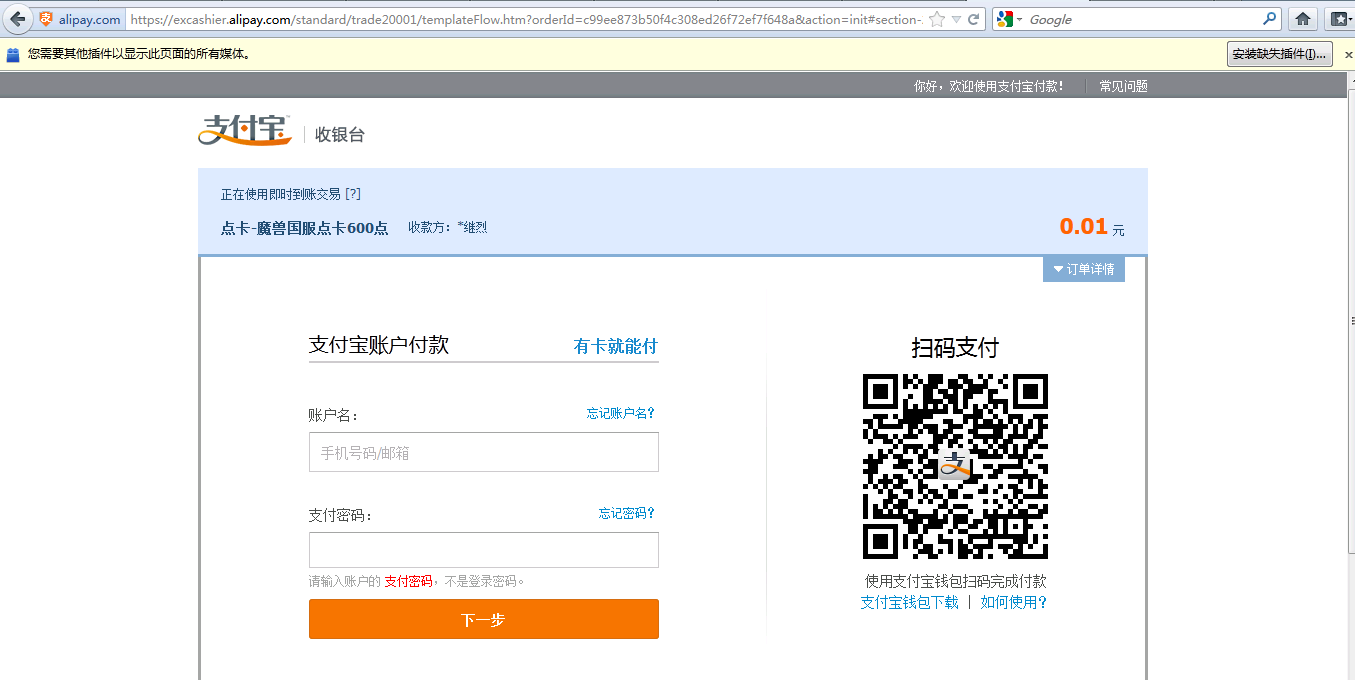Click the 收款方: *维烈 text
Screen dimensions: 1355x680
point(447,228)
